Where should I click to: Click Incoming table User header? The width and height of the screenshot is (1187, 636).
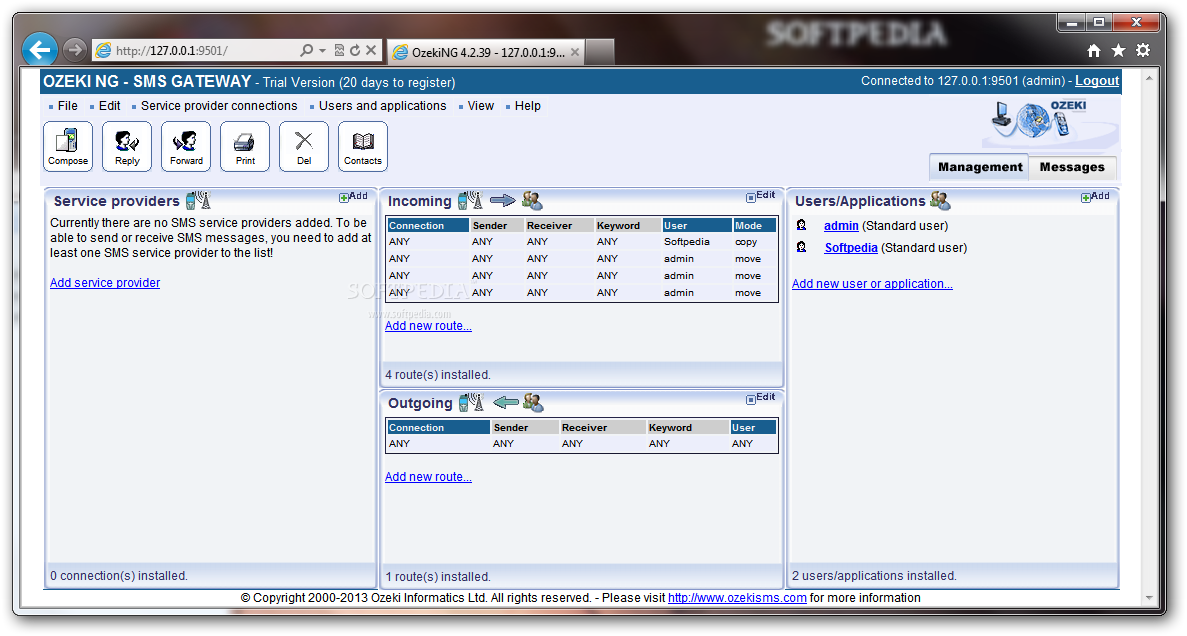[696, 226]
